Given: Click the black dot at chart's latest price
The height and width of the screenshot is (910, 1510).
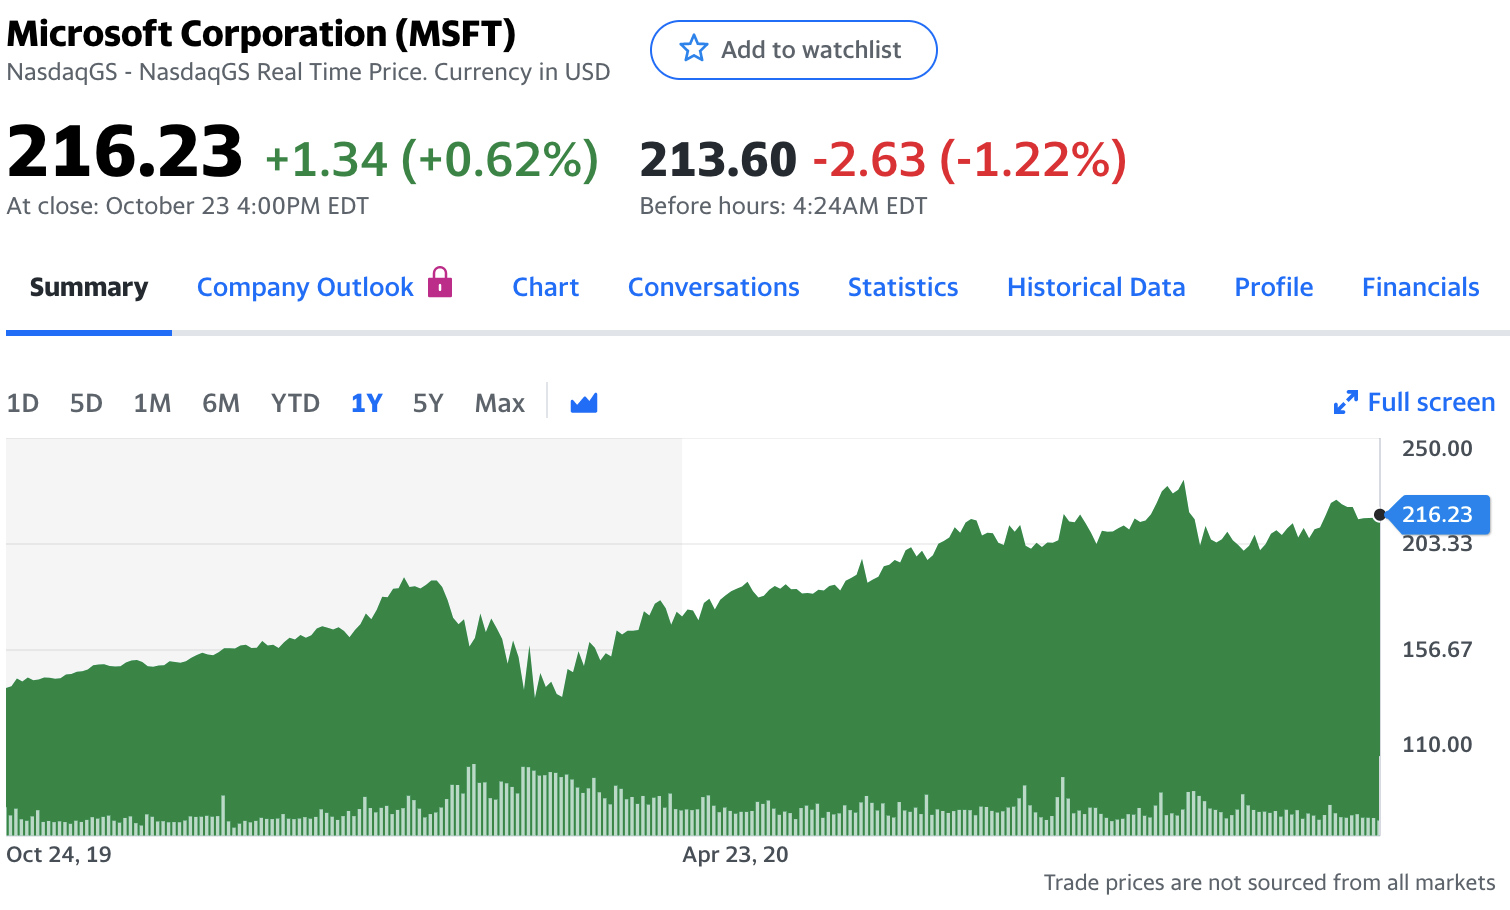Looking at the screenshot, I should coord(1380,515).
